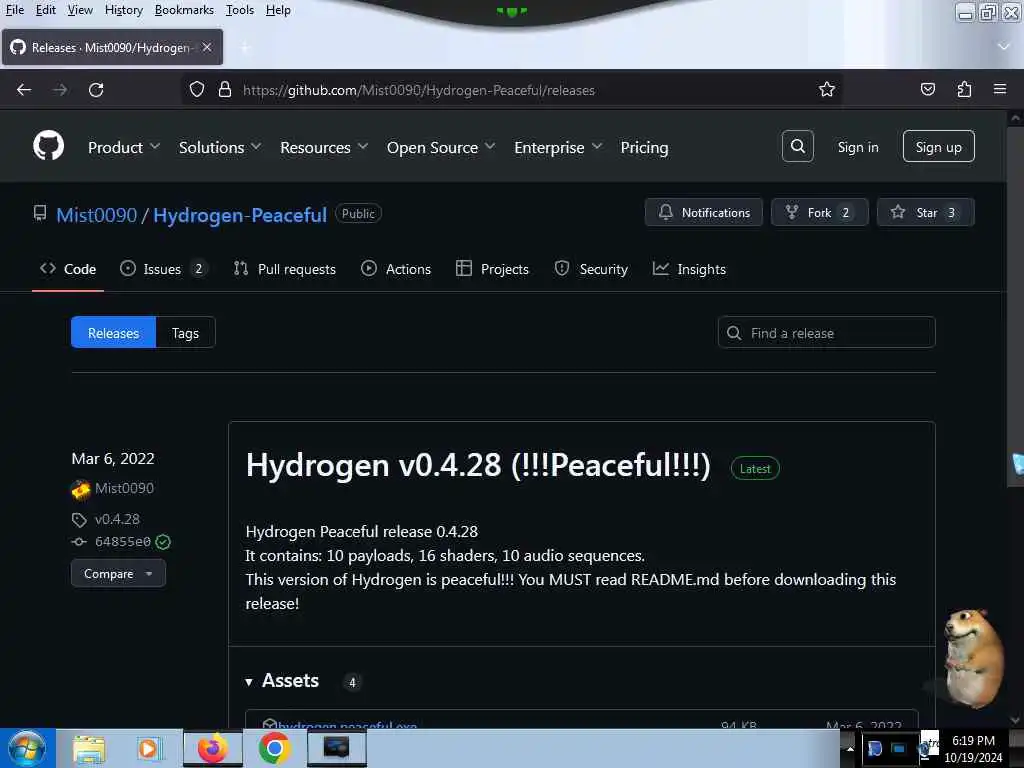
Task: Open the GitHub search magnifier button
Action: tap(797, 146)
